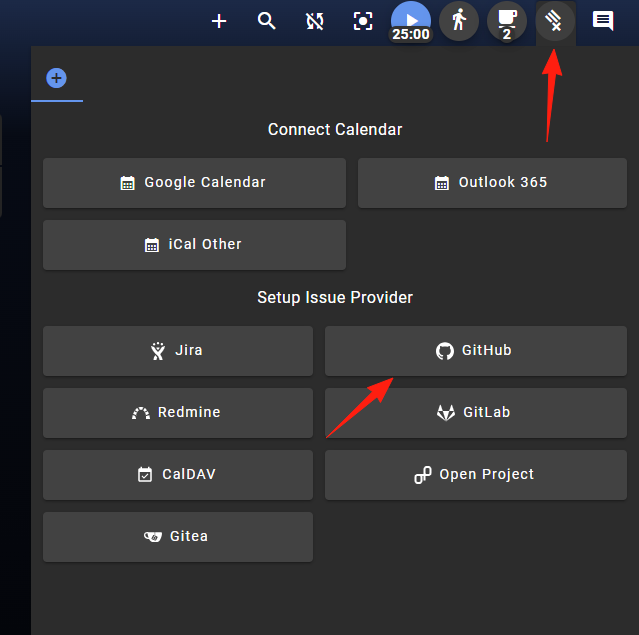Screen dimensions: 639x635
Task: Set up Redmine issue provider
Action: [178, 412]
